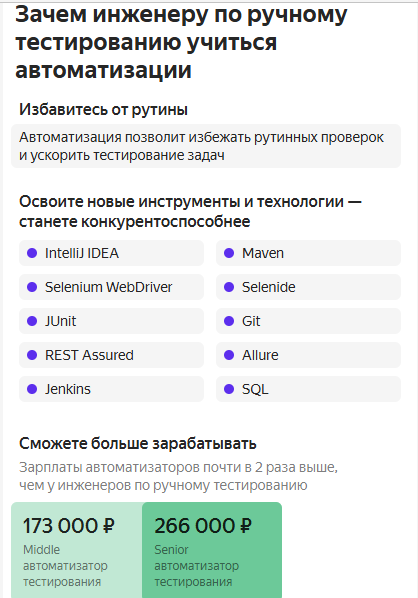
Task: Click the purple dot beside Selenium WebDriver
Action: click(x=32, y=287)
